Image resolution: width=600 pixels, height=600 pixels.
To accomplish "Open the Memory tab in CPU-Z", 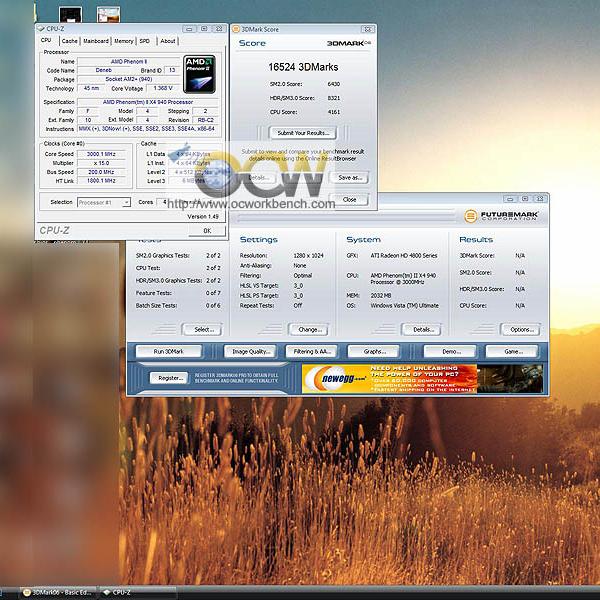I will tap(124, 41).
